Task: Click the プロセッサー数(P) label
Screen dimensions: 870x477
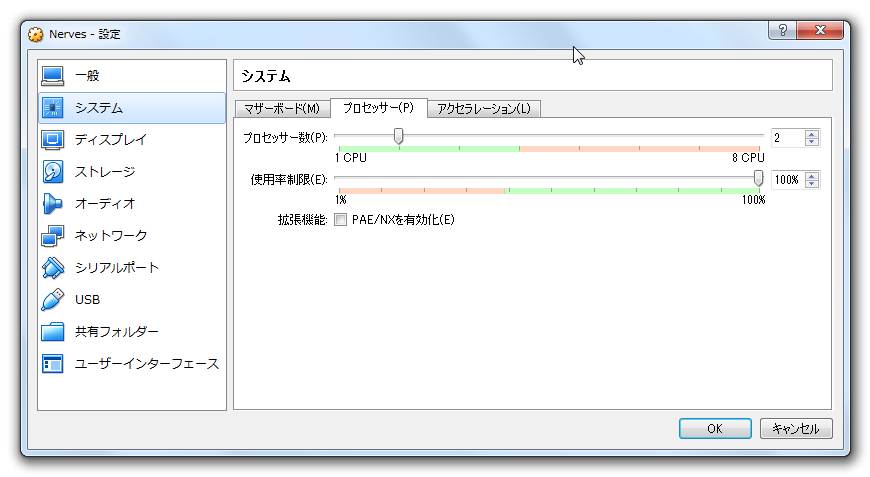Action: tap(285, 138)
